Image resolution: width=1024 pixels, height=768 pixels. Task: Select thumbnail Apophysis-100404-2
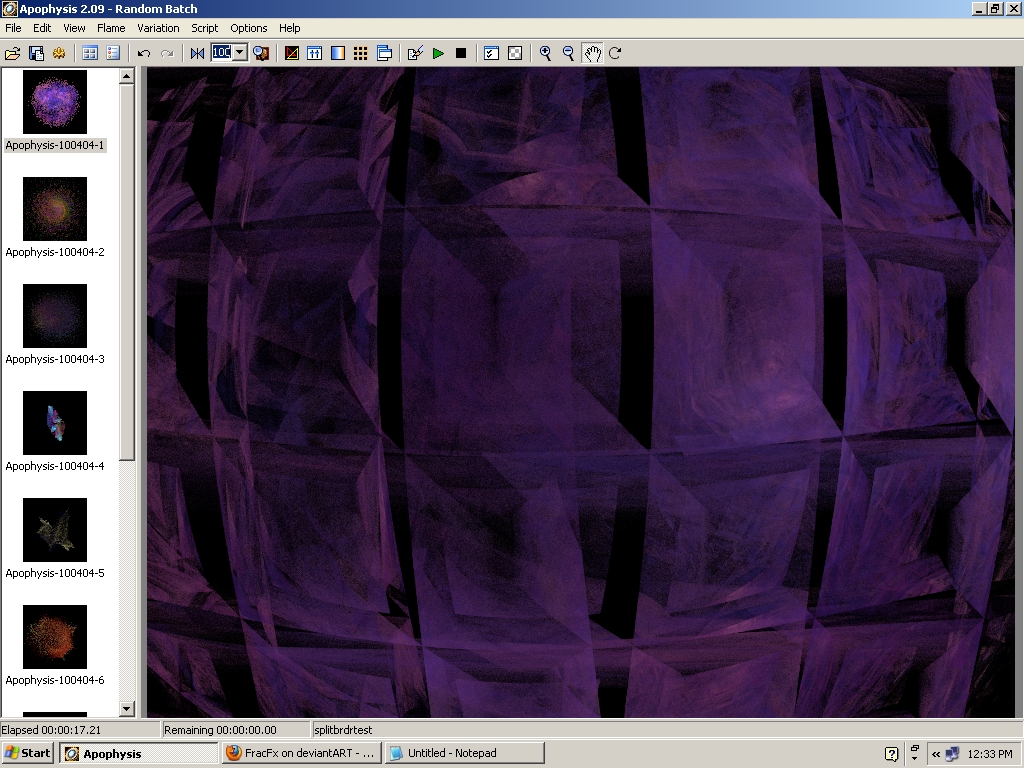[55, 209]
